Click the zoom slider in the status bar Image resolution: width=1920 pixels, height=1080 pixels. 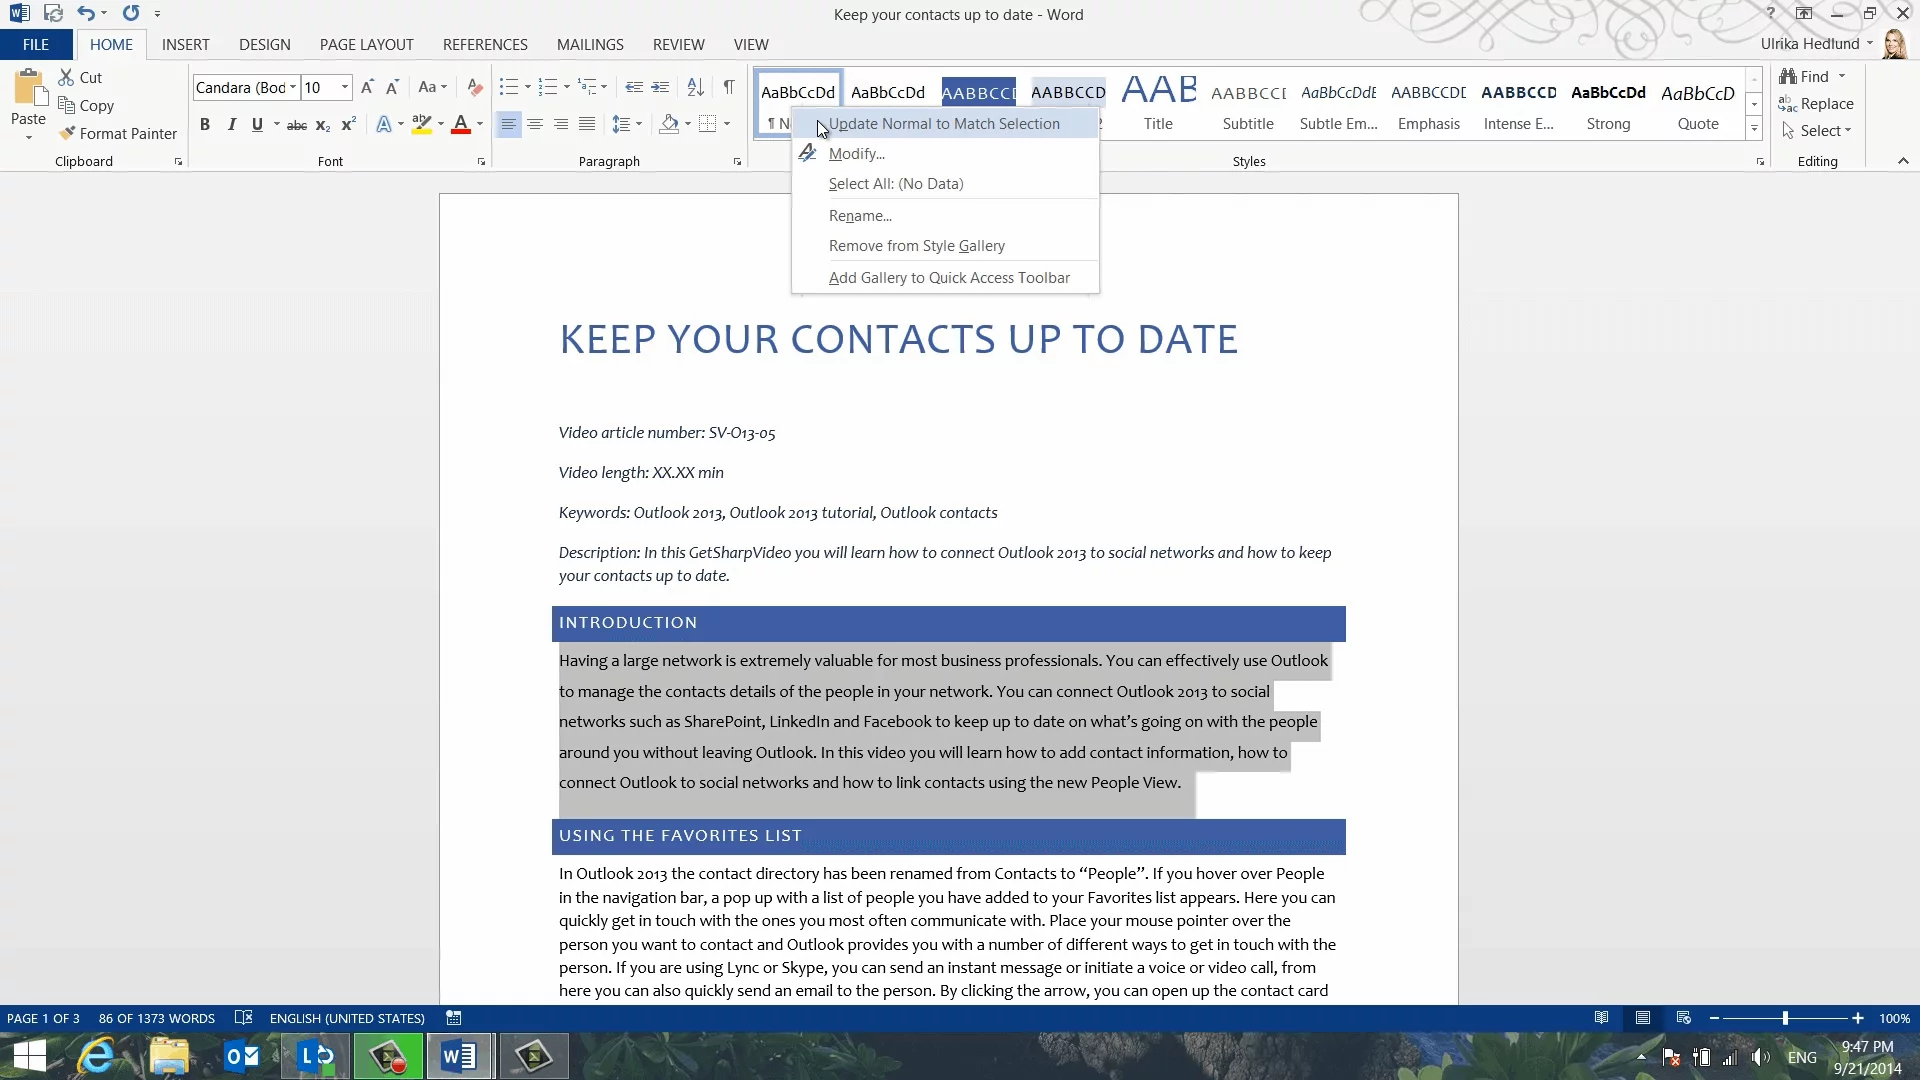[1785, 1018]
